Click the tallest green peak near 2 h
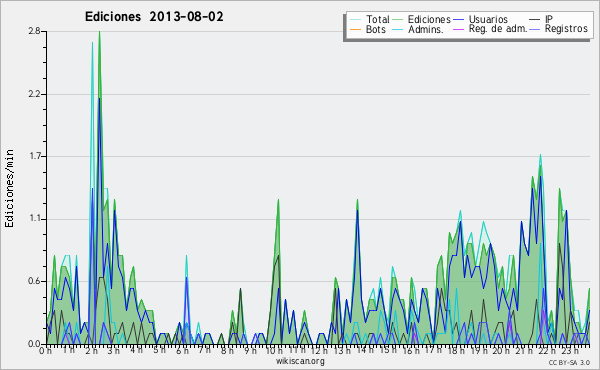The image size is (600, 370). (99, 34)
